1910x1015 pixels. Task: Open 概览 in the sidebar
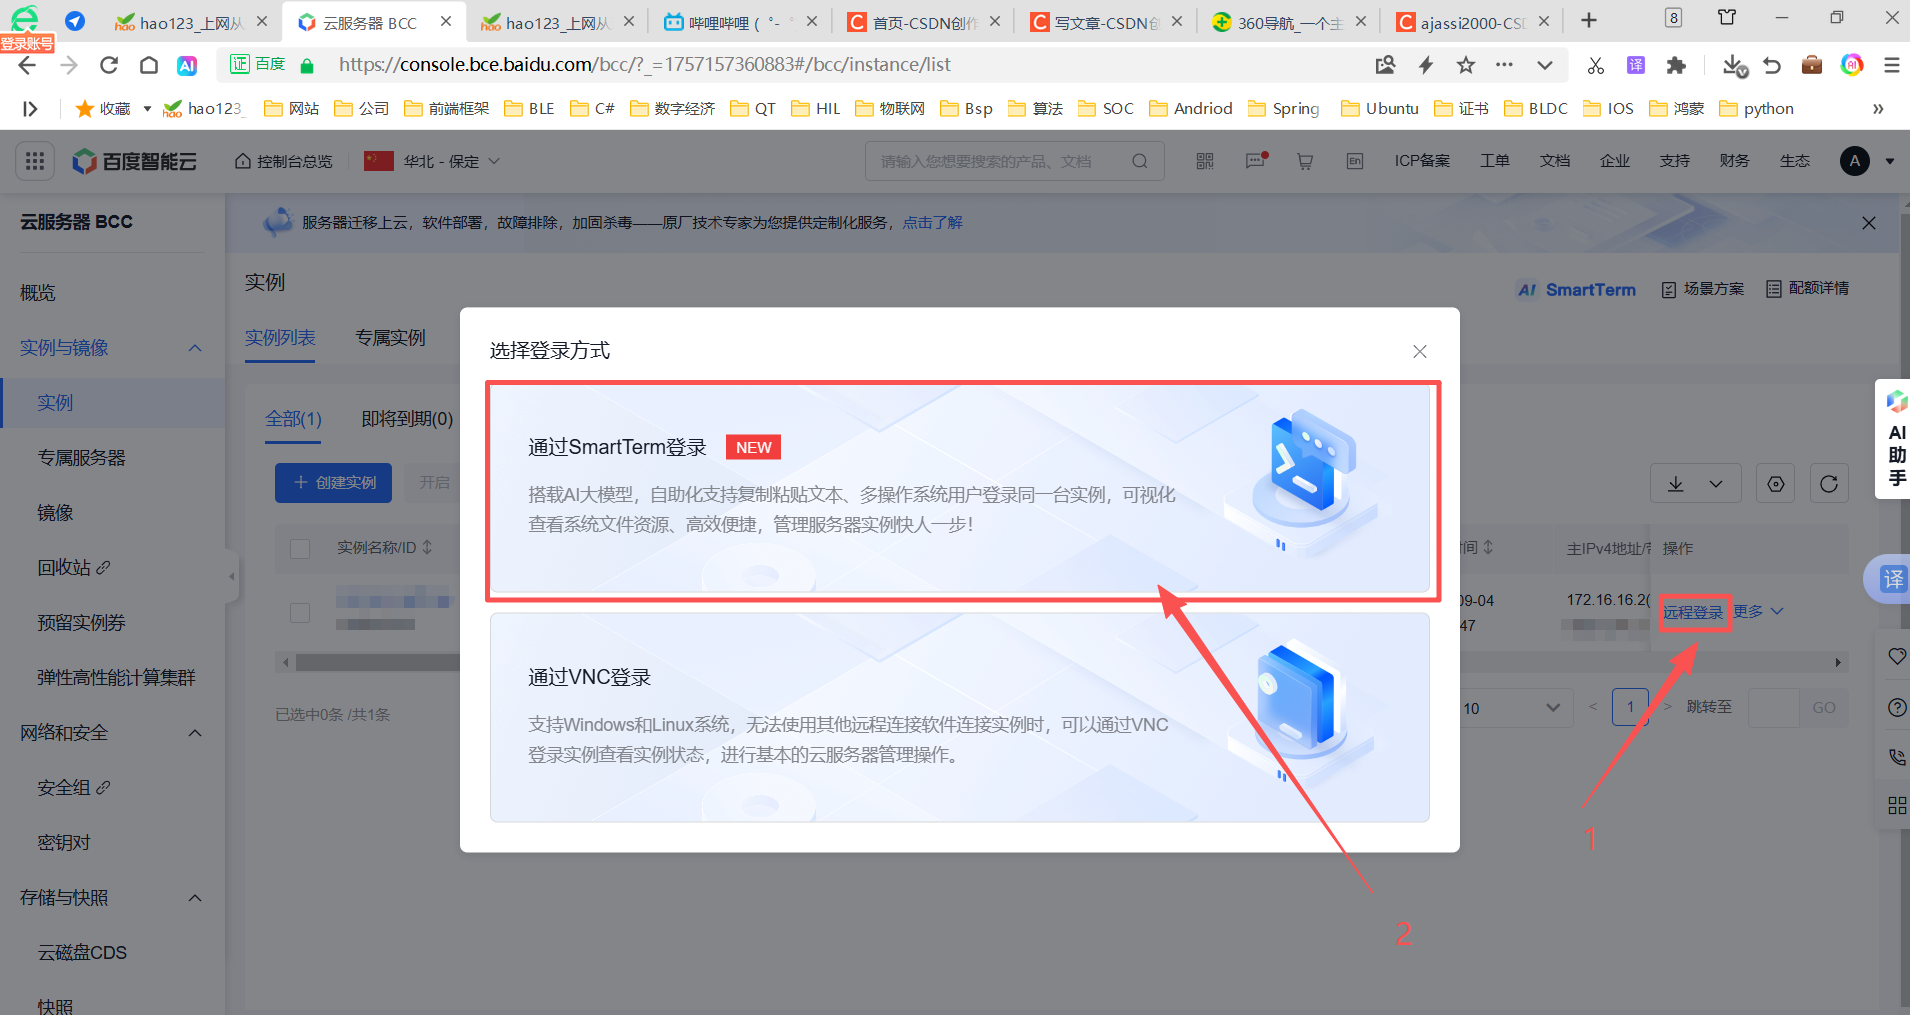click(38, 293)
